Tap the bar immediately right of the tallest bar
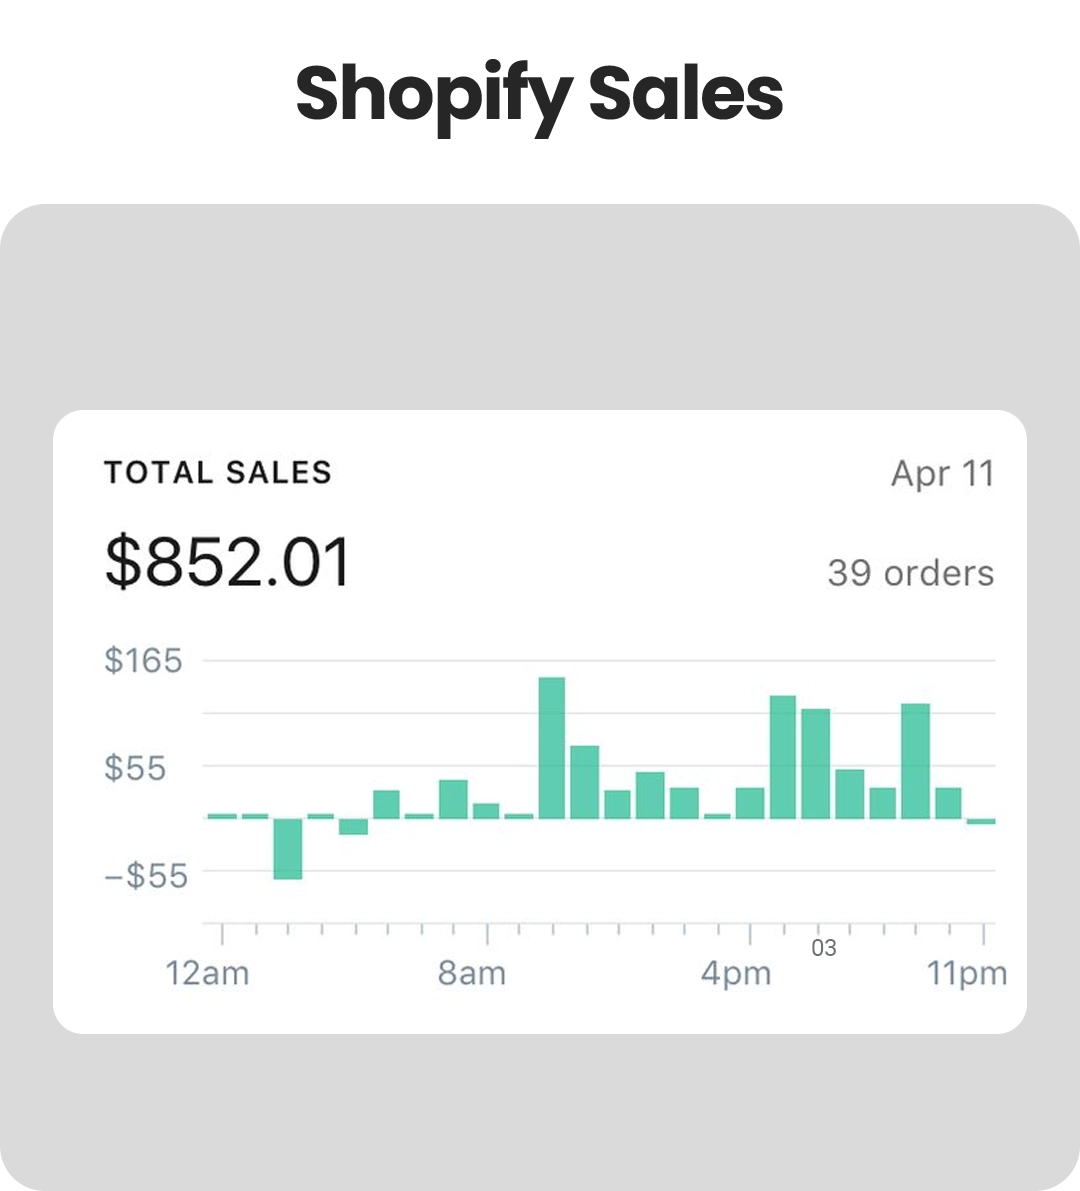Image resolution: width=1080 pixels, height=1191 pixels. click(585, 782)
